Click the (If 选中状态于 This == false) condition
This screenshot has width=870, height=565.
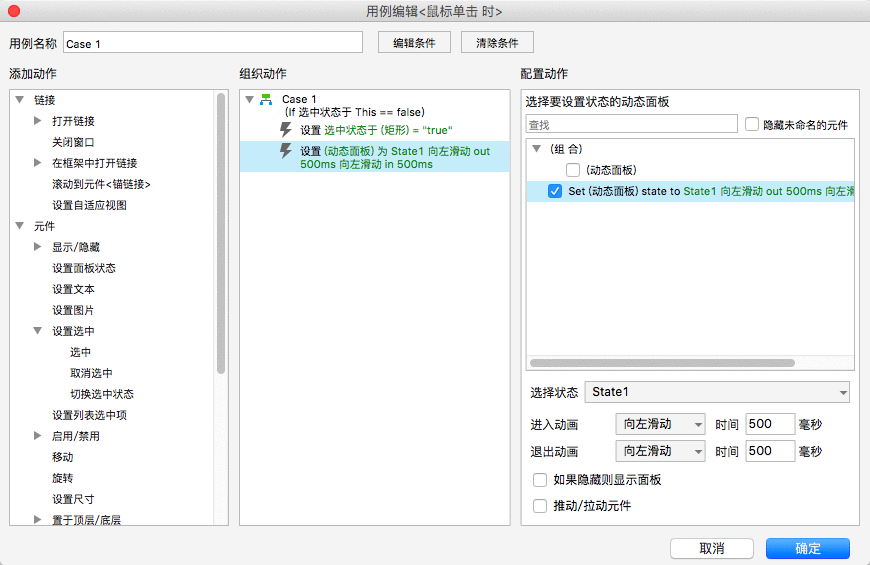pos(355,112)
